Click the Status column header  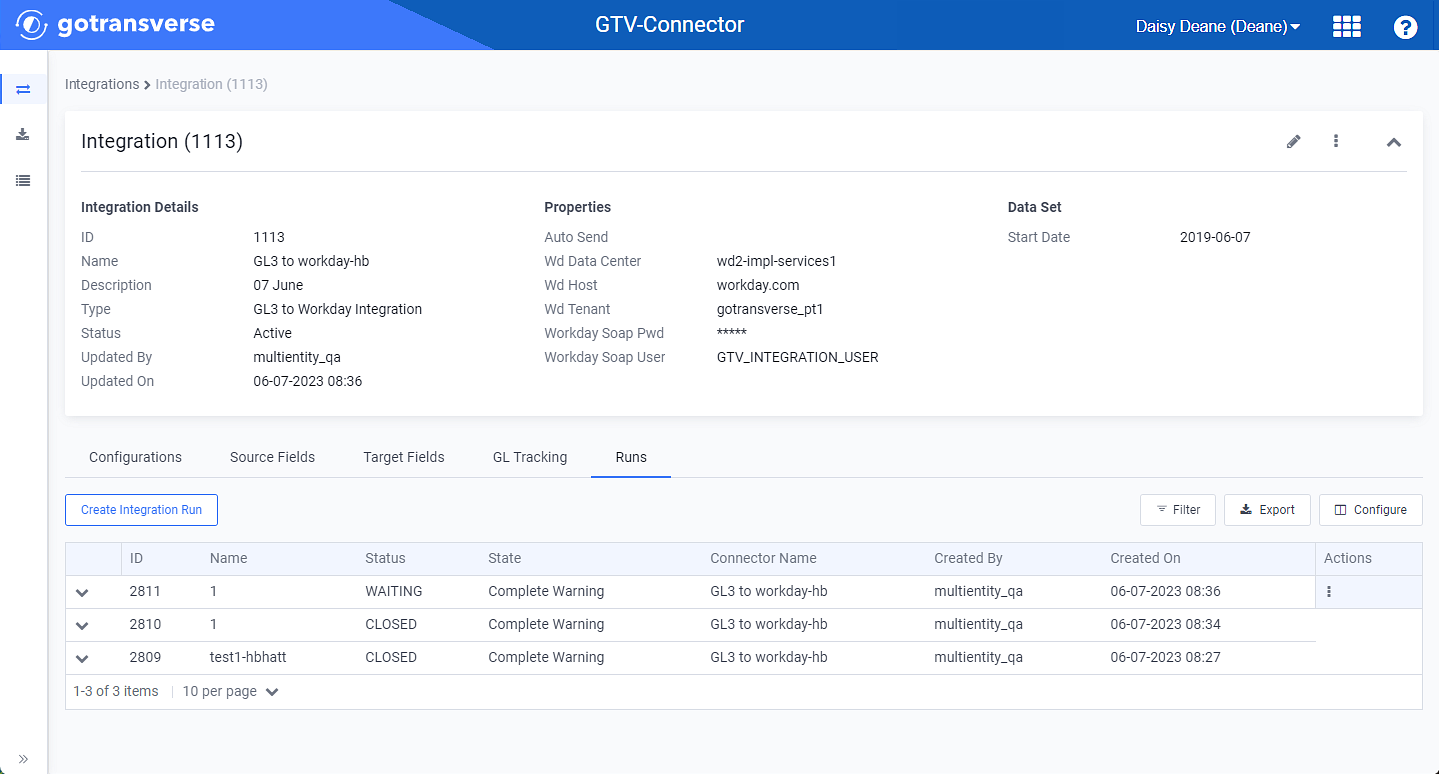click(x=385, y=558)
